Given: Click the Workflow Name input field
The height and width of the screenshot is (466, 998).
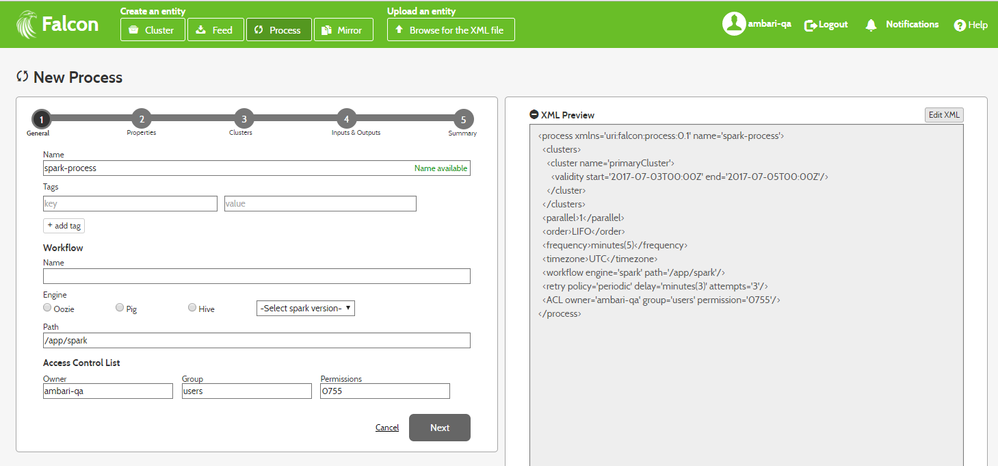Looking at the screenshot, I should tap(257, 276).
